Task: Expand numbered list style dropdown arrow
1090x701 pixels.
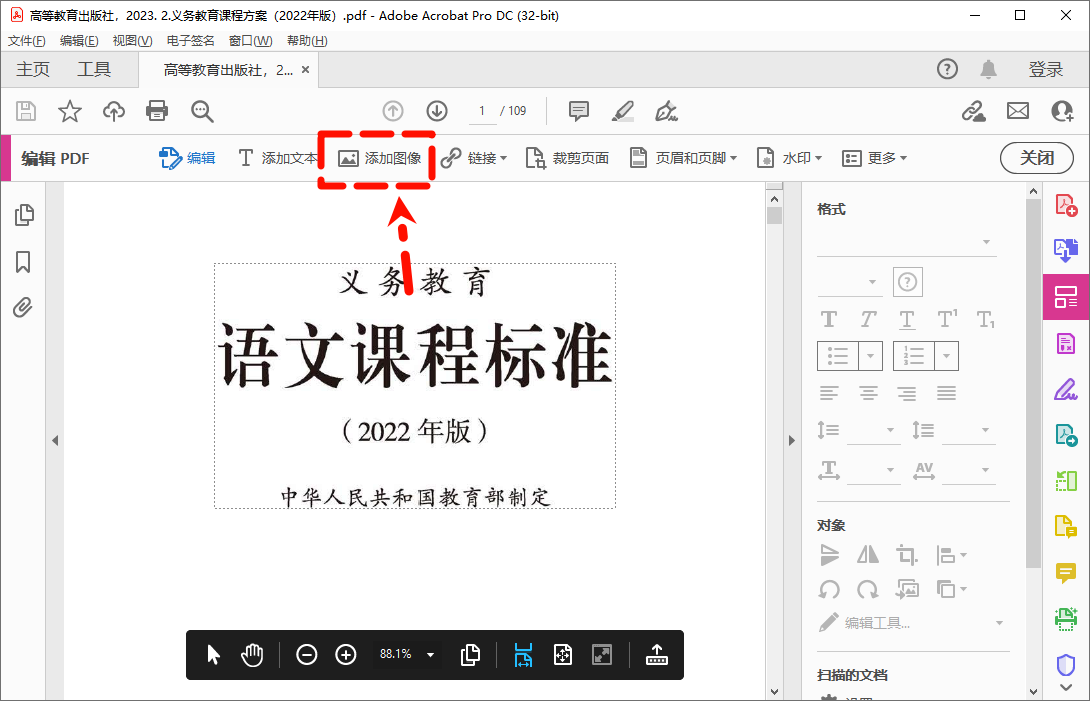Action: point(946,357)
